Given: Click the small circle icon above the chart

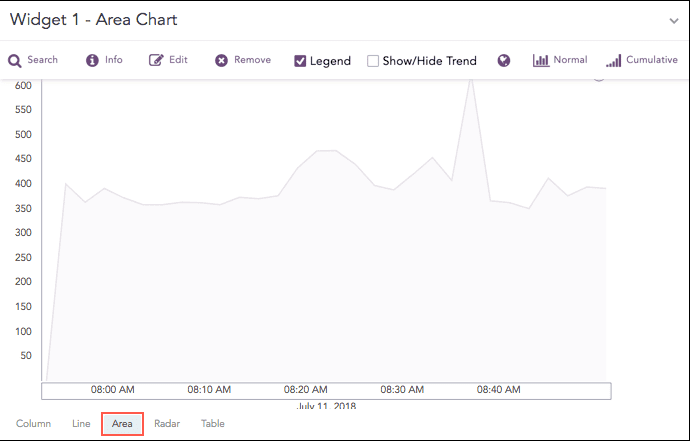Looking at the screenshot, I should (599, 75).
